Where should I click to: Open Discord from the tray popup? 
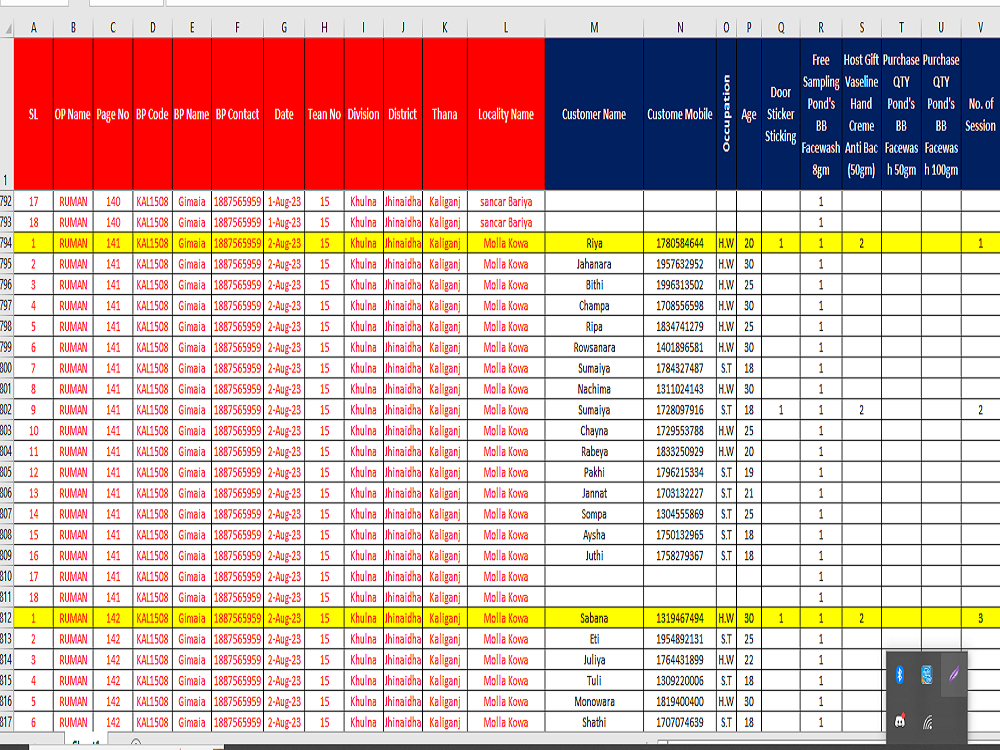[x=900, y=721]
